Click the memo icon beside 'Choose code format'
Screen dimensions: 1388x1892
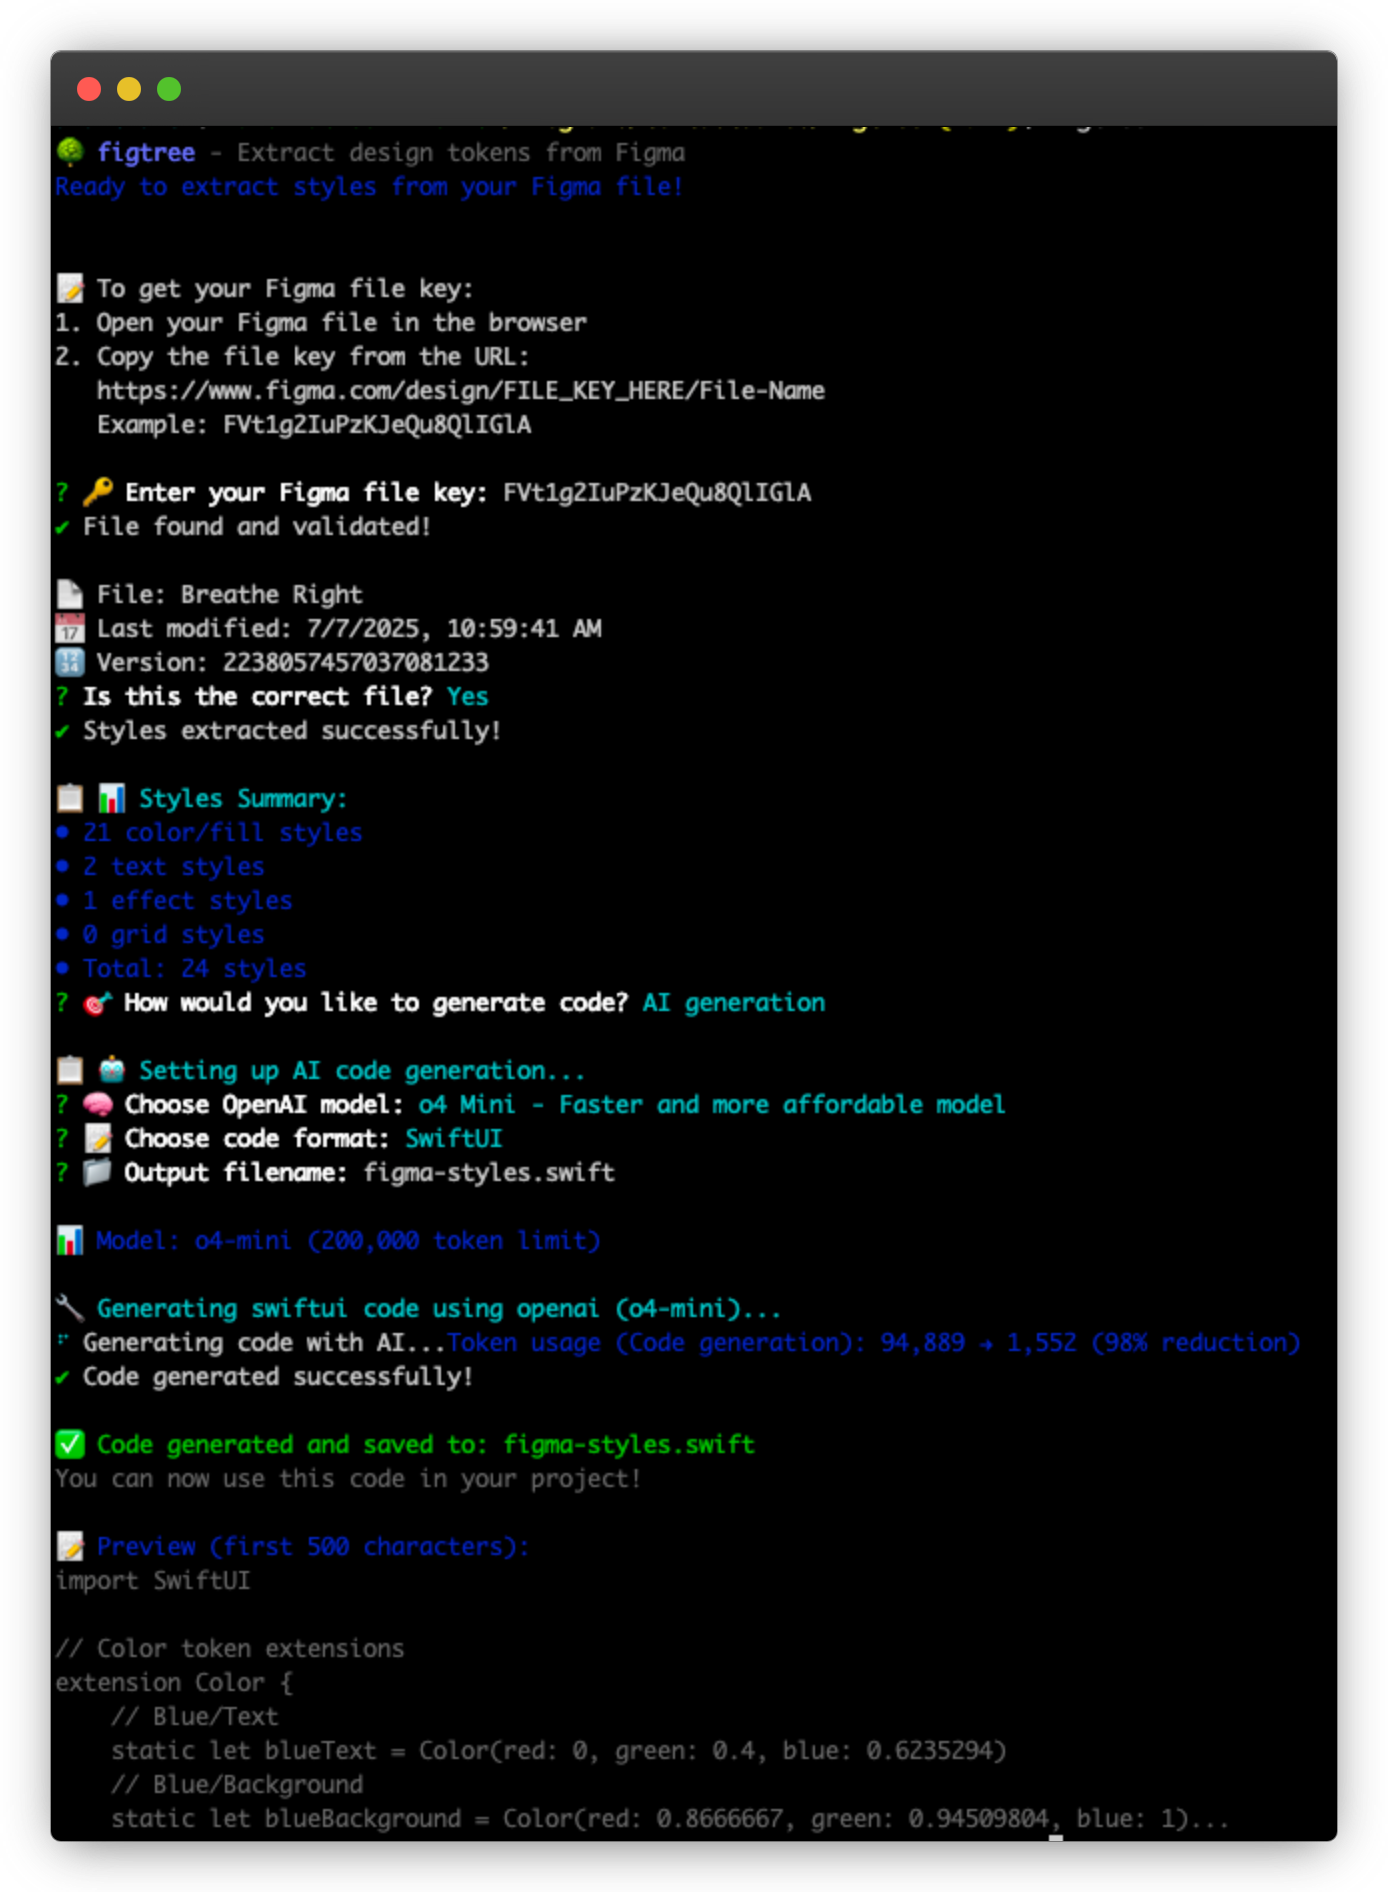(x=98, y=1138)
